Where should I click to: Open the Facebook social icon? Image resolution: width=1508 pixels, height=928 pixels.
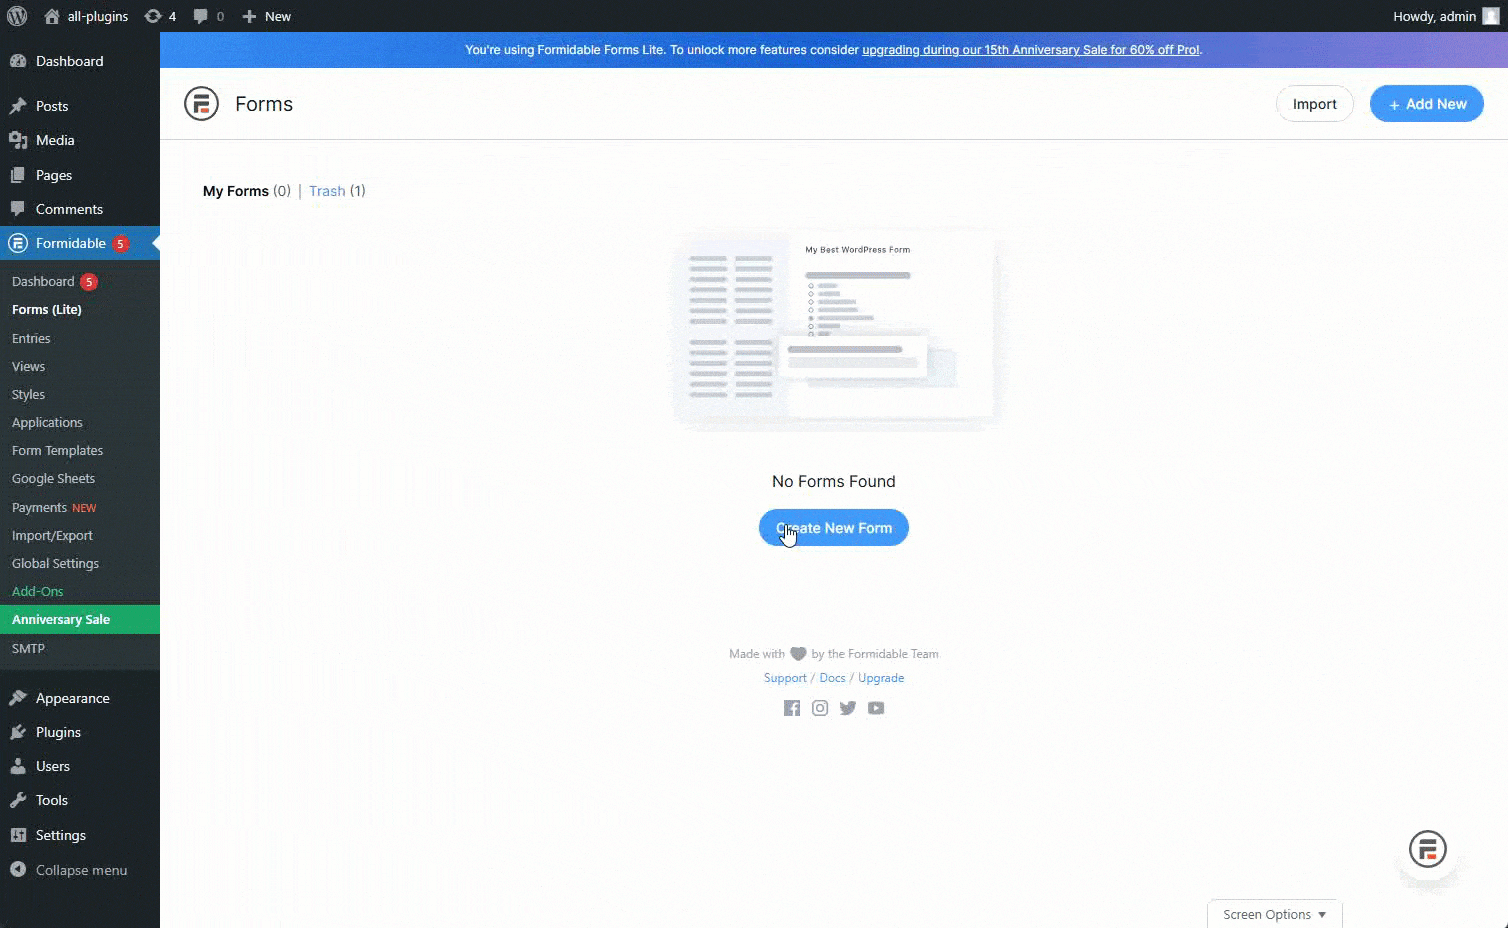[792, 708]
